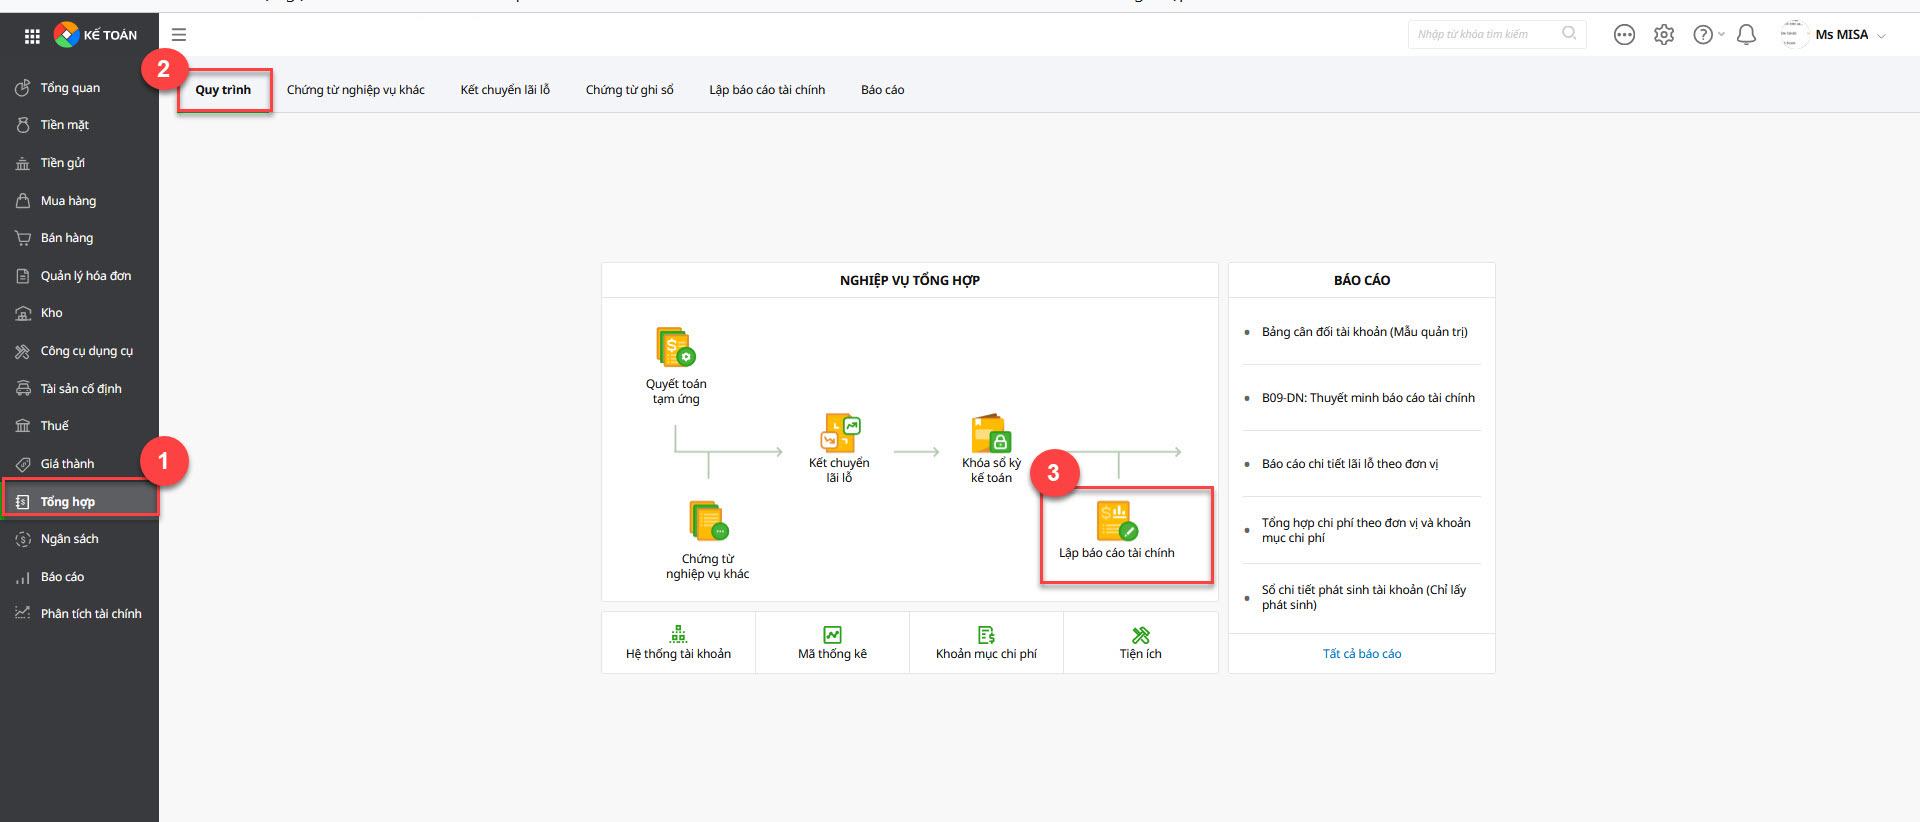Open the Ms MISA account dropdown

click(1848, 35)
